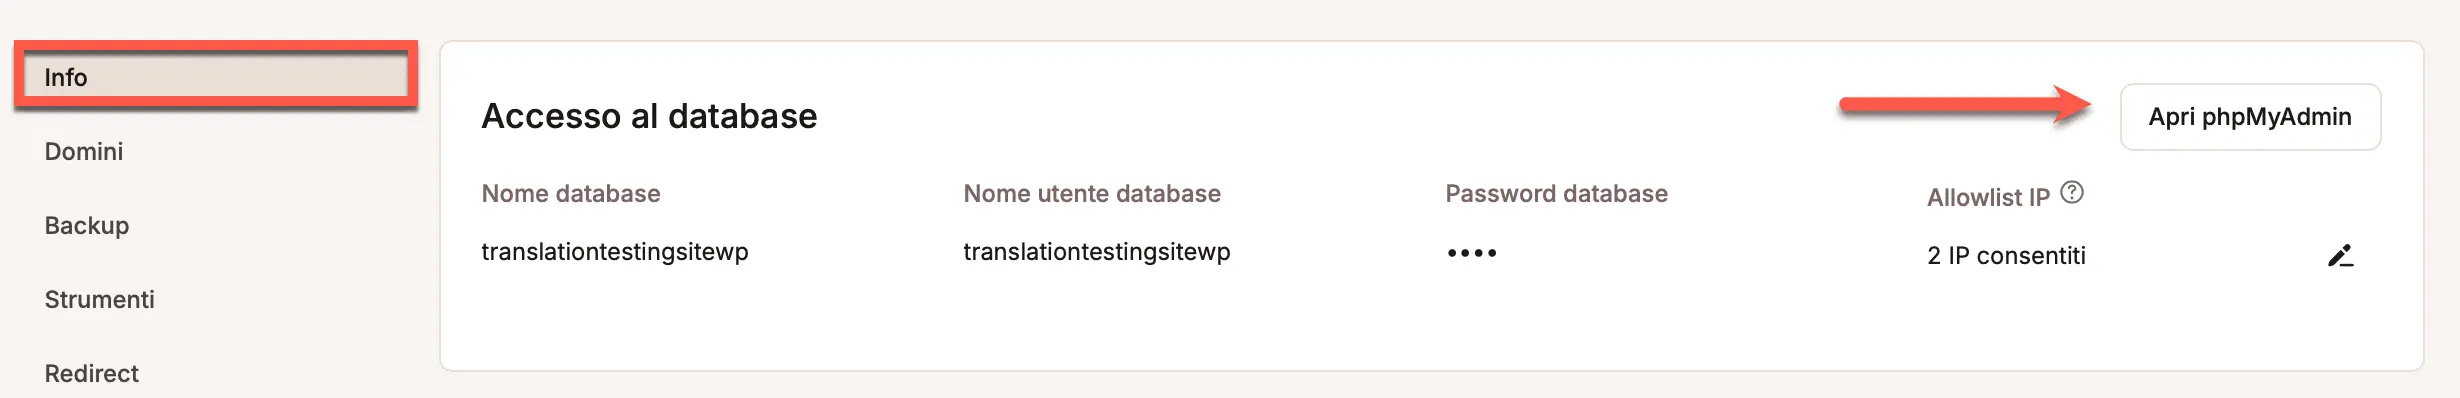Click the 2 IP consentiti text

(2006, 256)
